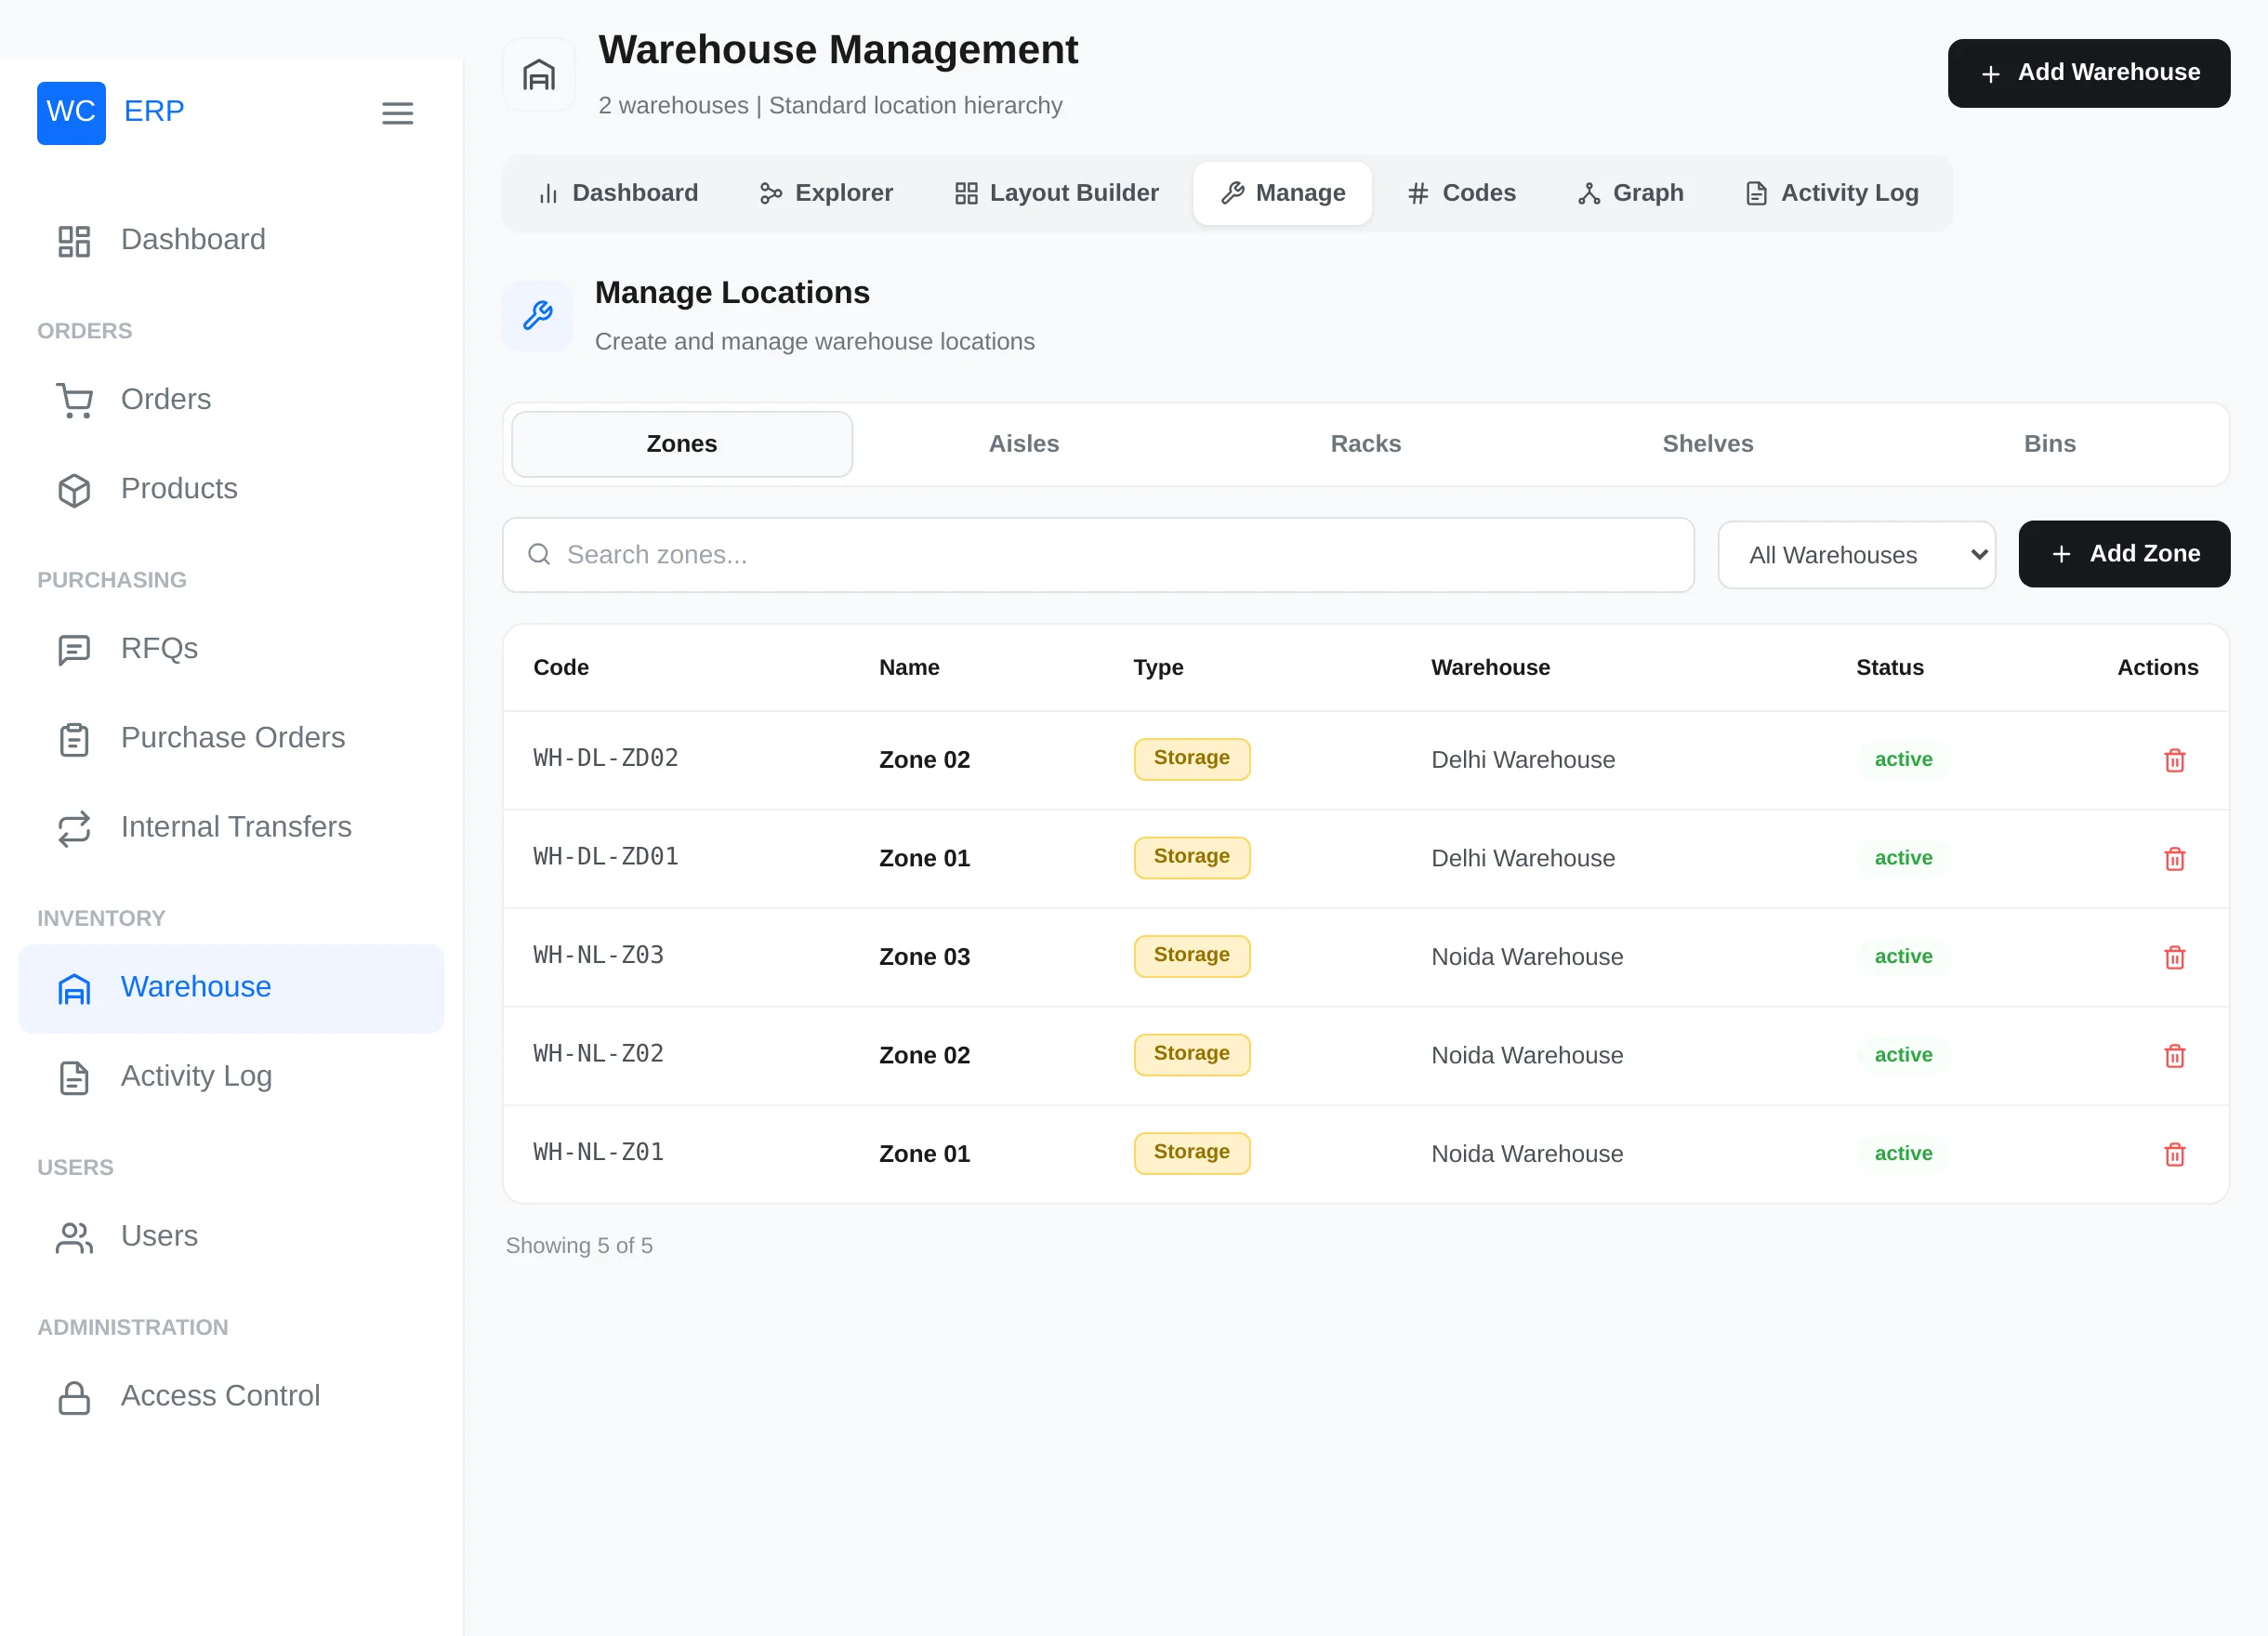The image size is (2268, 1636).
Task: Open Orders in the sidebar
Action: pos(231,400)
